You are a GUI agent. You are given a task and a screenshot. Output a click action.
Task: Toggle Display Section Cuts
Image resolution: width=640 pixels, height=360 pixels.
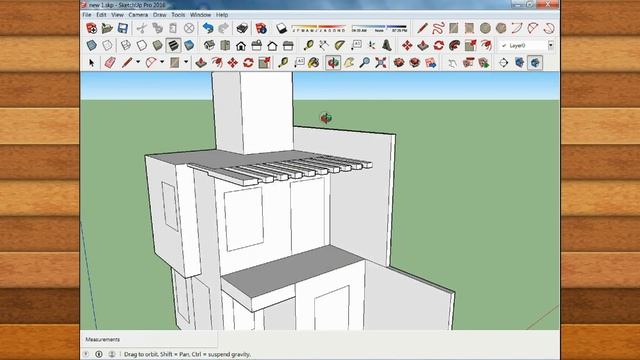535,63
